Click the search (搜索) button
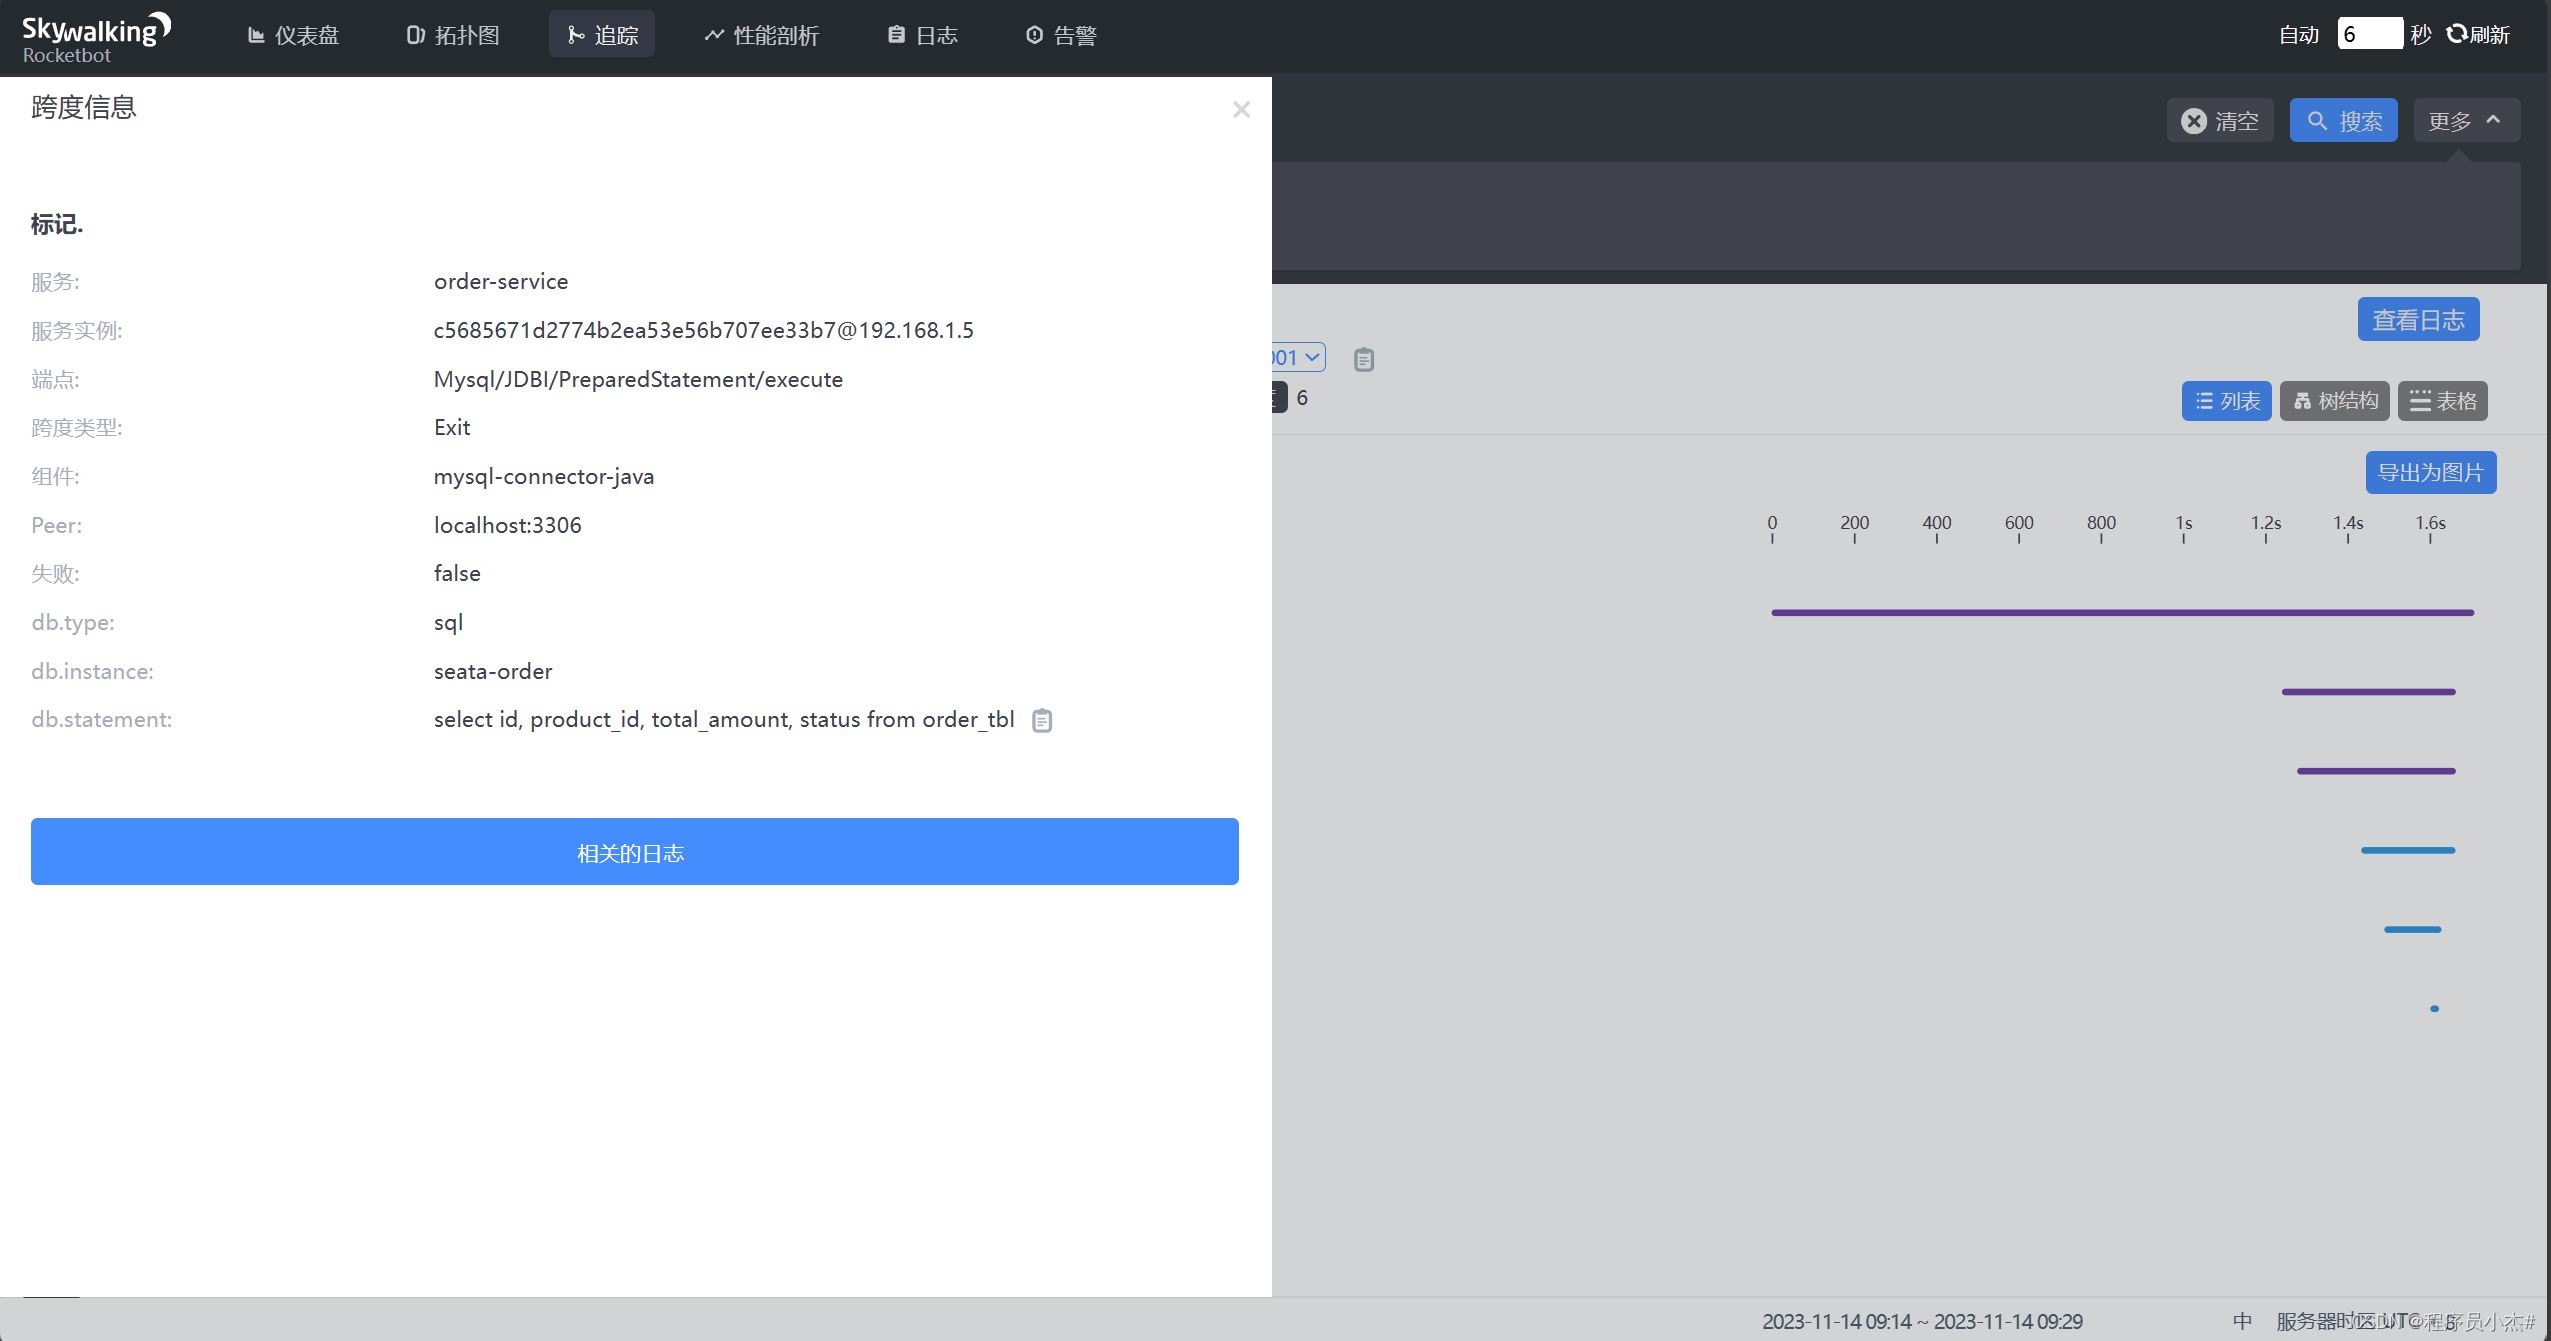The height and width of the screenshot is (1341, 2551). tap(2344, 121)
